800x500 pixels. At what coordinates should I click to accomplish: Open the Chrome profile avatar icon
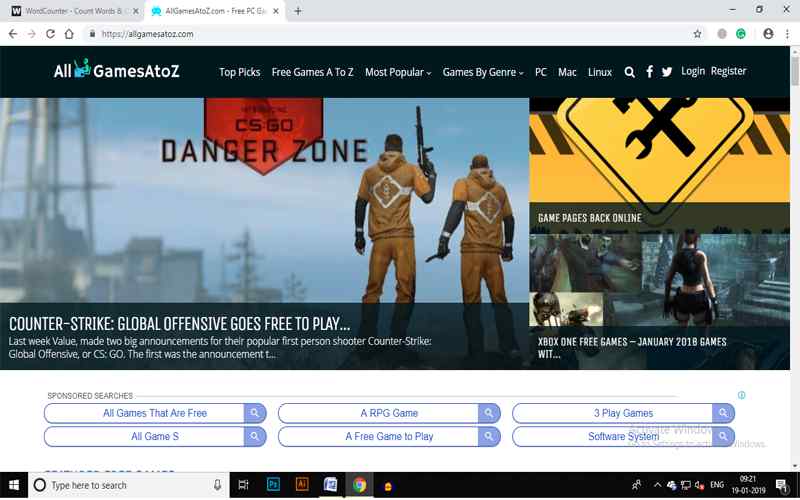[x=768, y=34]
